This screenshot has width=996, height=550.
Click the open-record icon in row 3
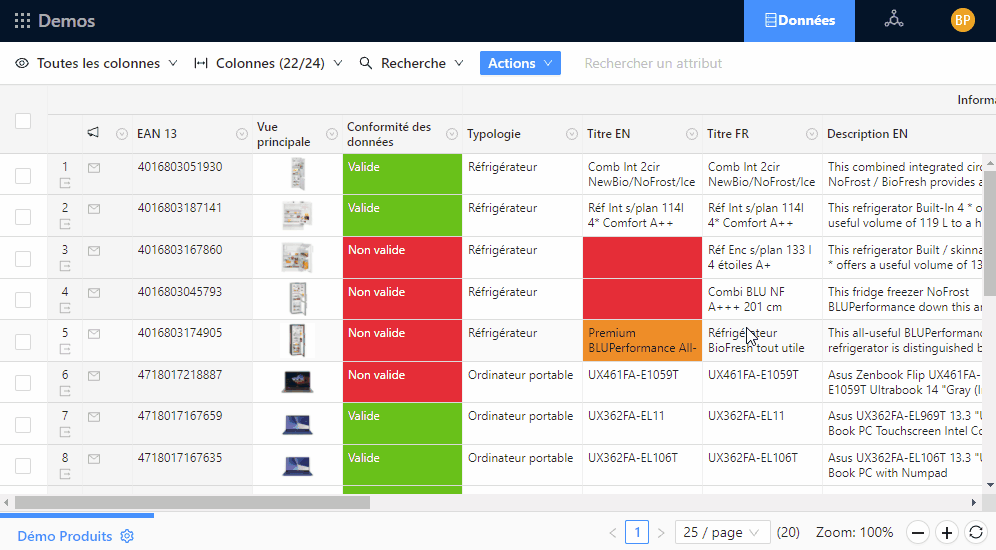pyautogui.click(x=66, y=266)
